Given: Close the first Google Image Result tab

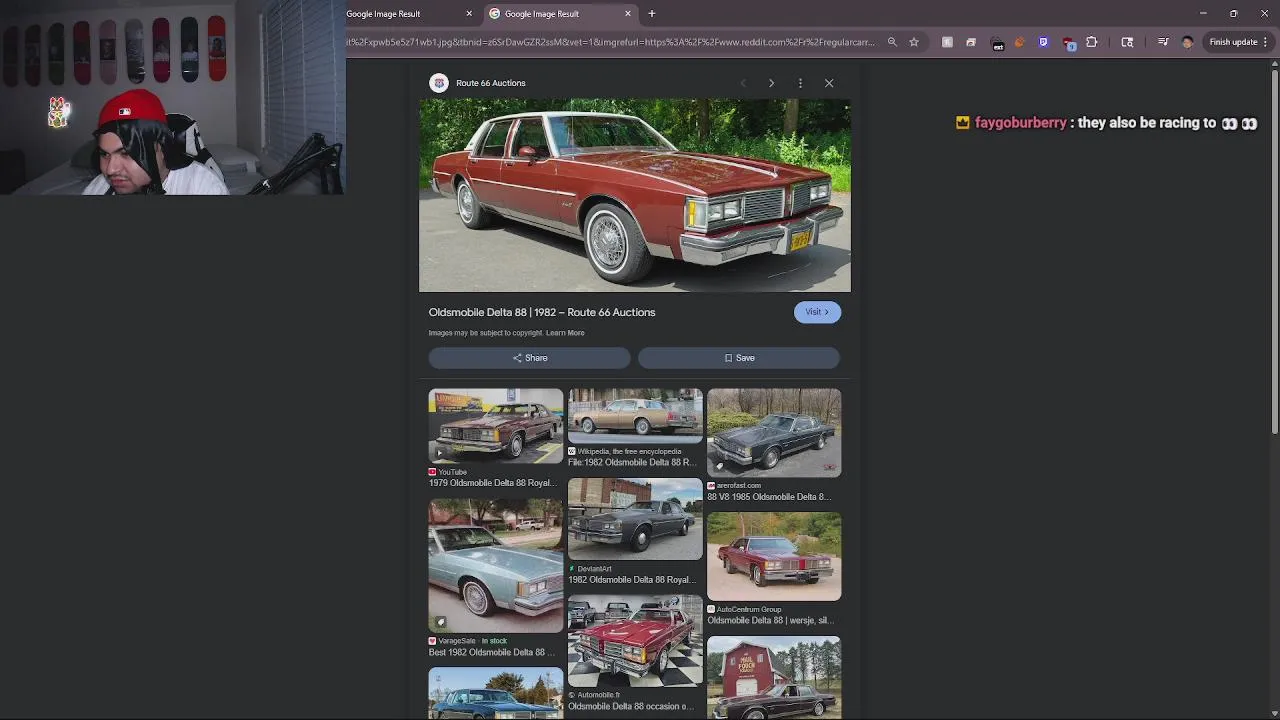Looking at the screenshot, I should (469, 13).
